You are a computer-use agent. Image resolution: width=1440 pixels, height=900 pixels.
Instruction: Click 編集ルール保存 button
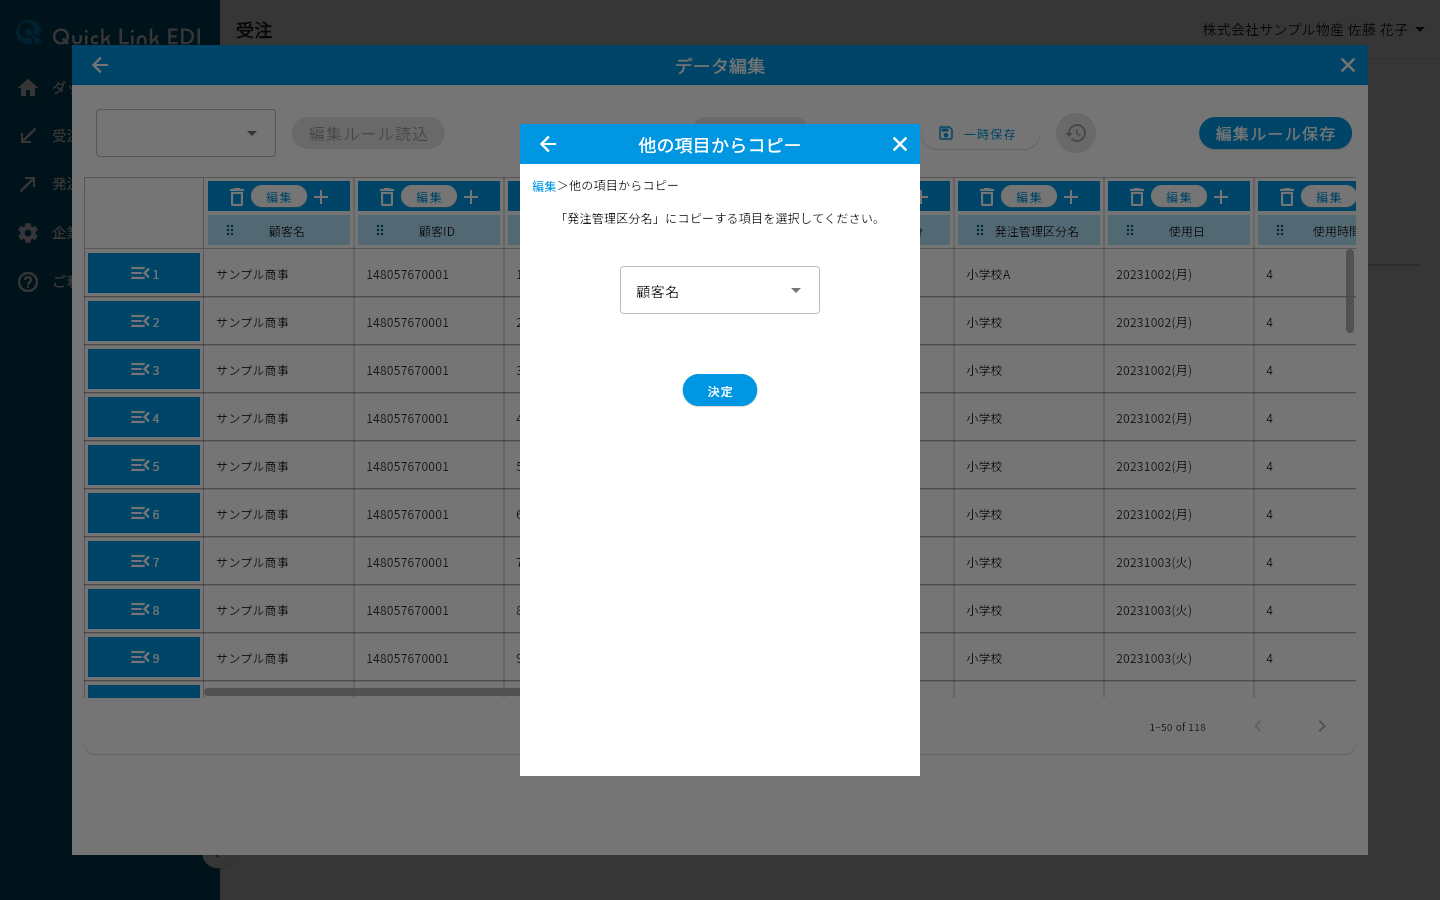1275,133
